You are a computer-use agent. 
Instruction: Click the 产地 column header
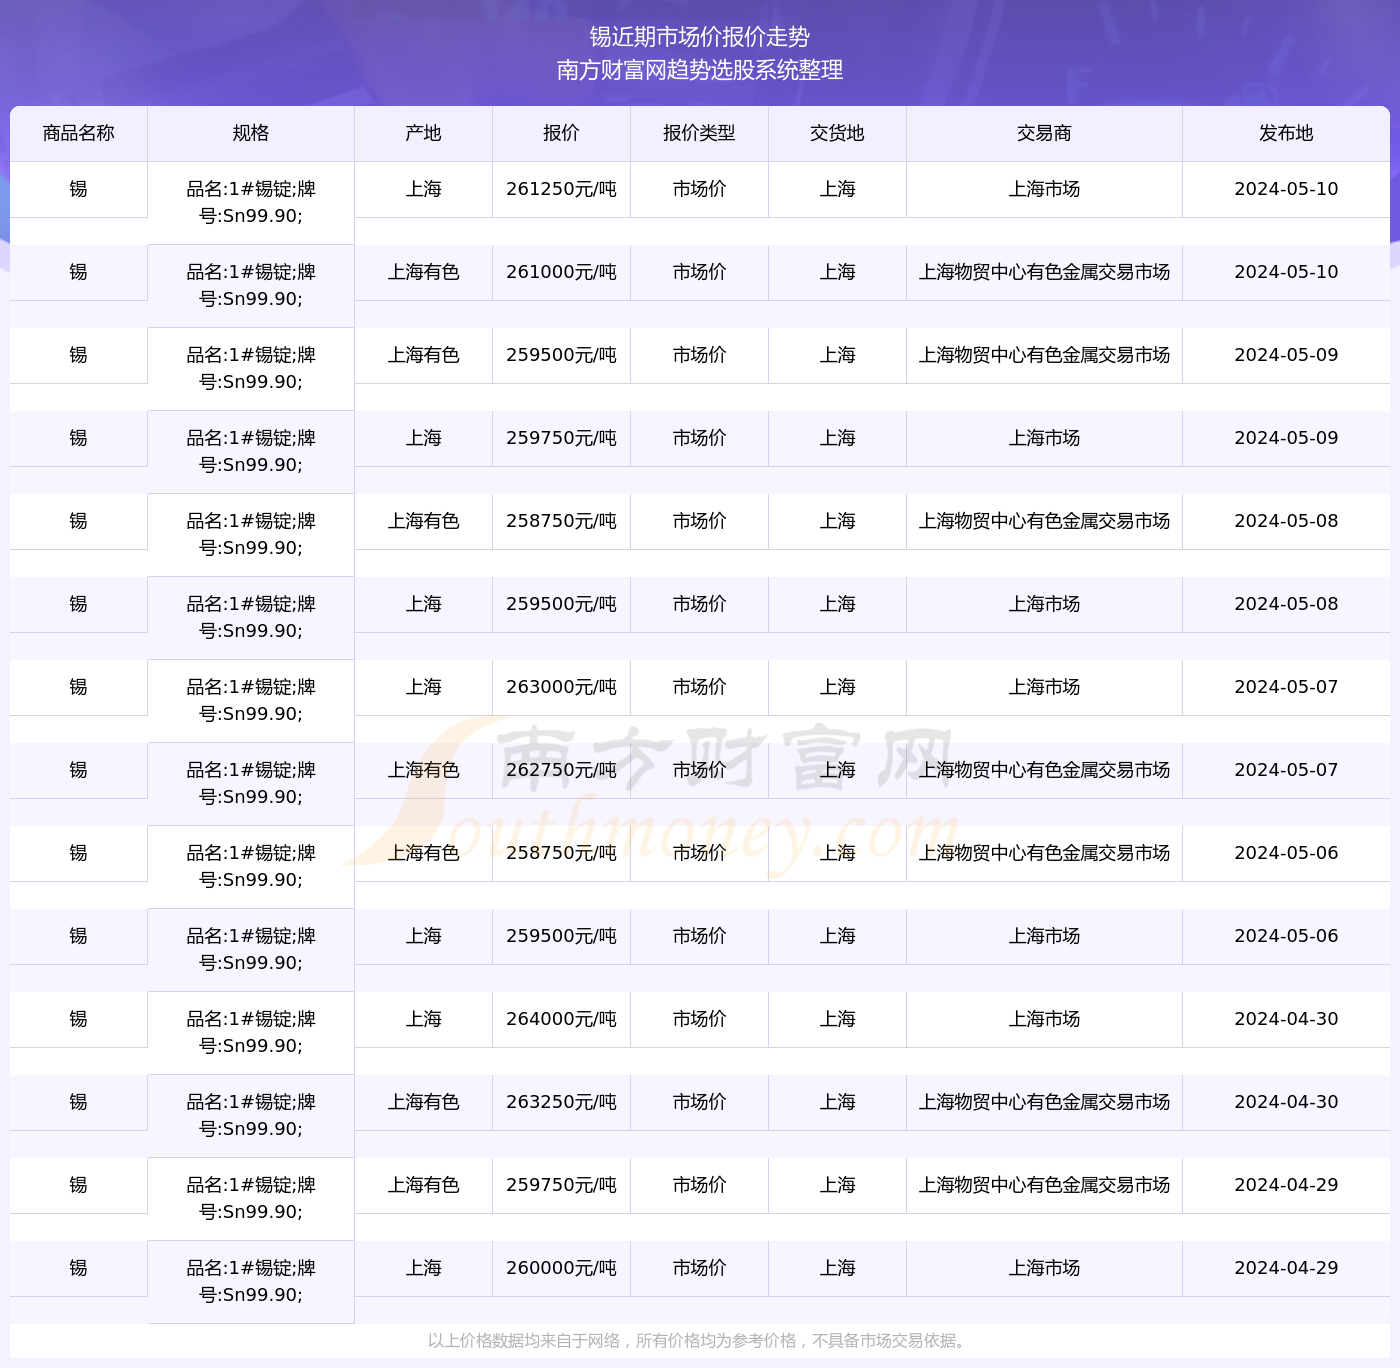click(x=424, y=133)
